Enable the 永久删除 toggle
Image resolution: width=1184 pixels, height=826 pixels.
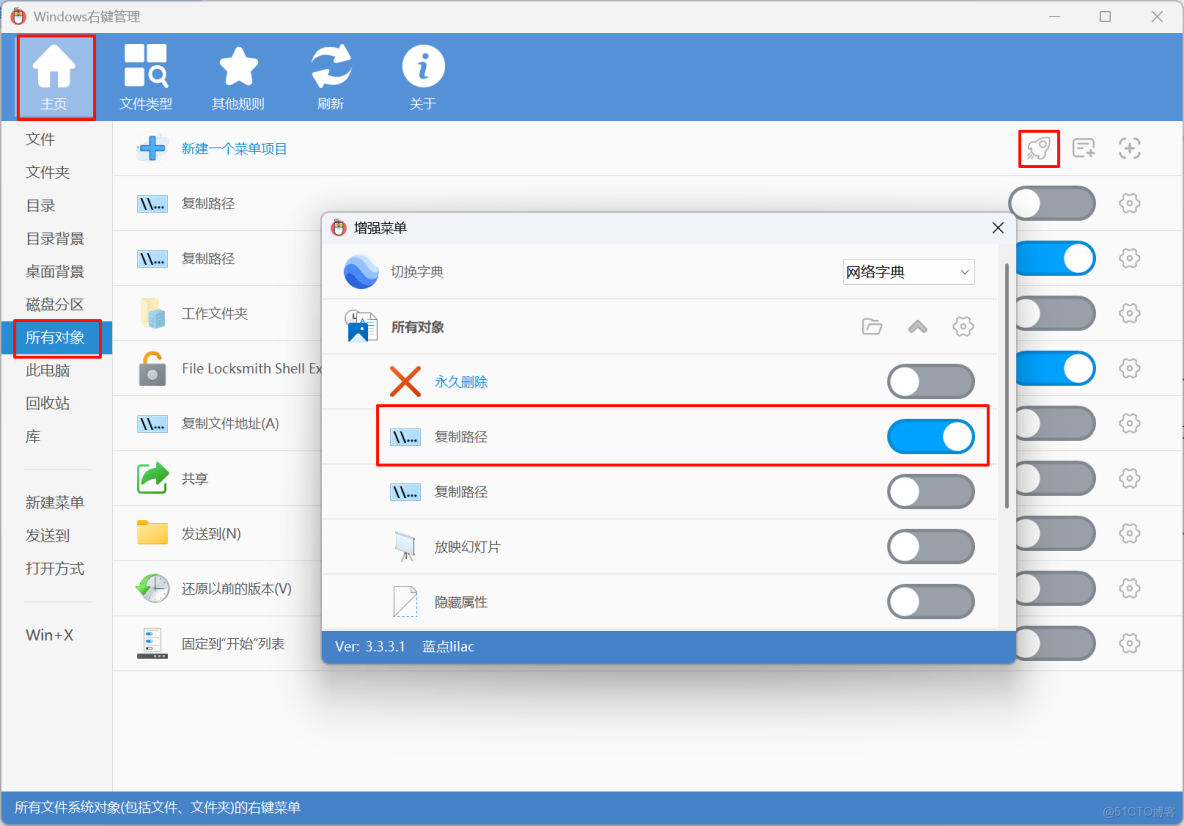click(931, 382)
